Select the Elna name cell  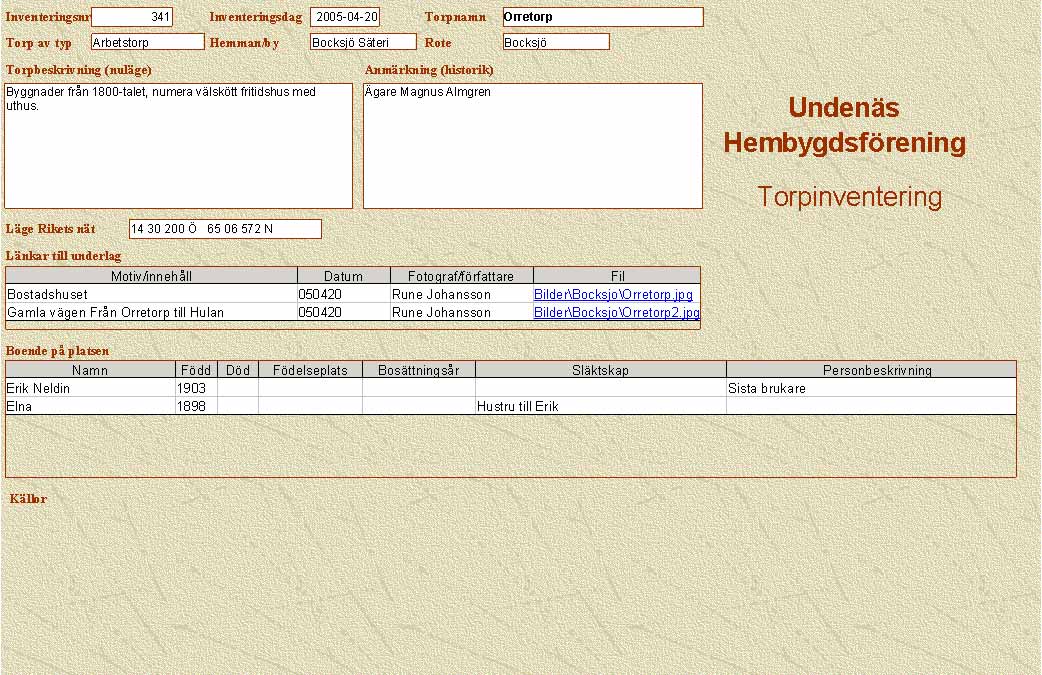[x=90, y=407]
